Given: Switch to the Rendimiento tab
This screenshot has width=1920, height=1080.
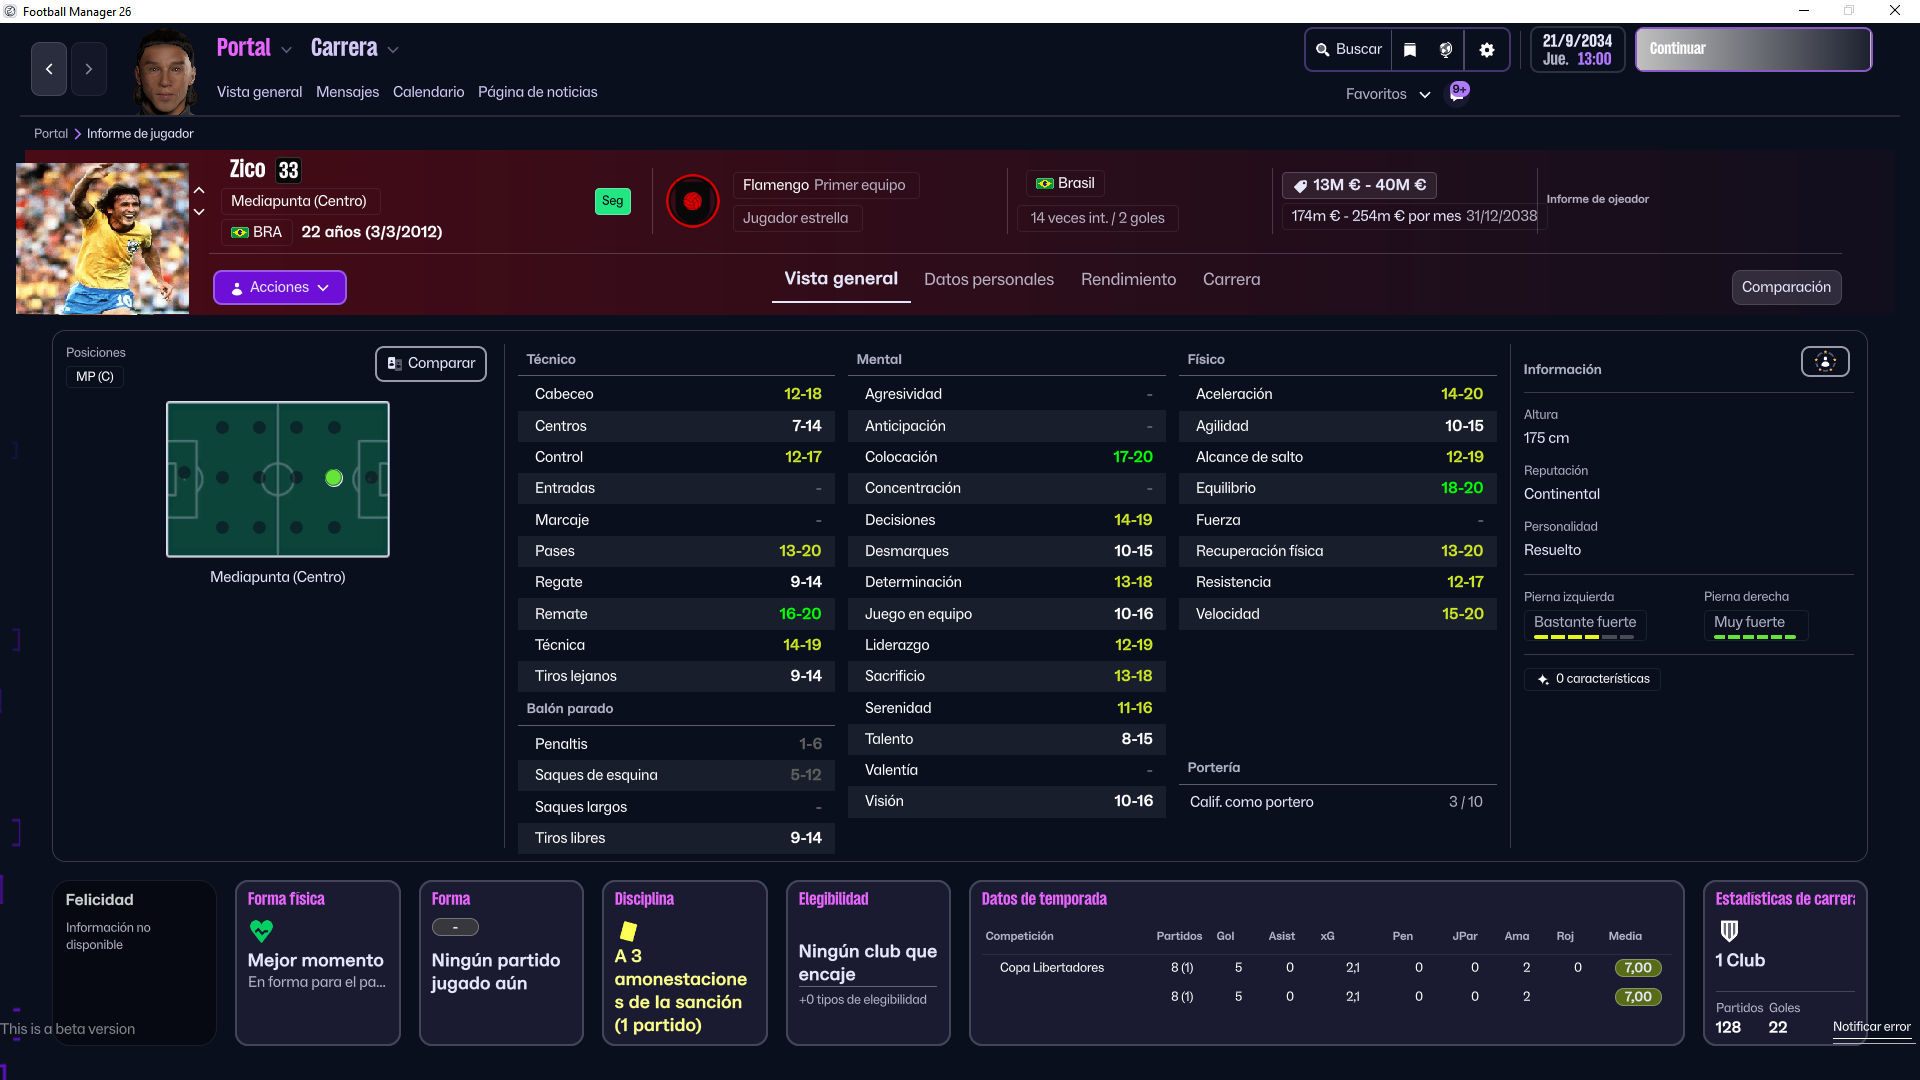Looking at the screenshot, I should [1128, 280].
